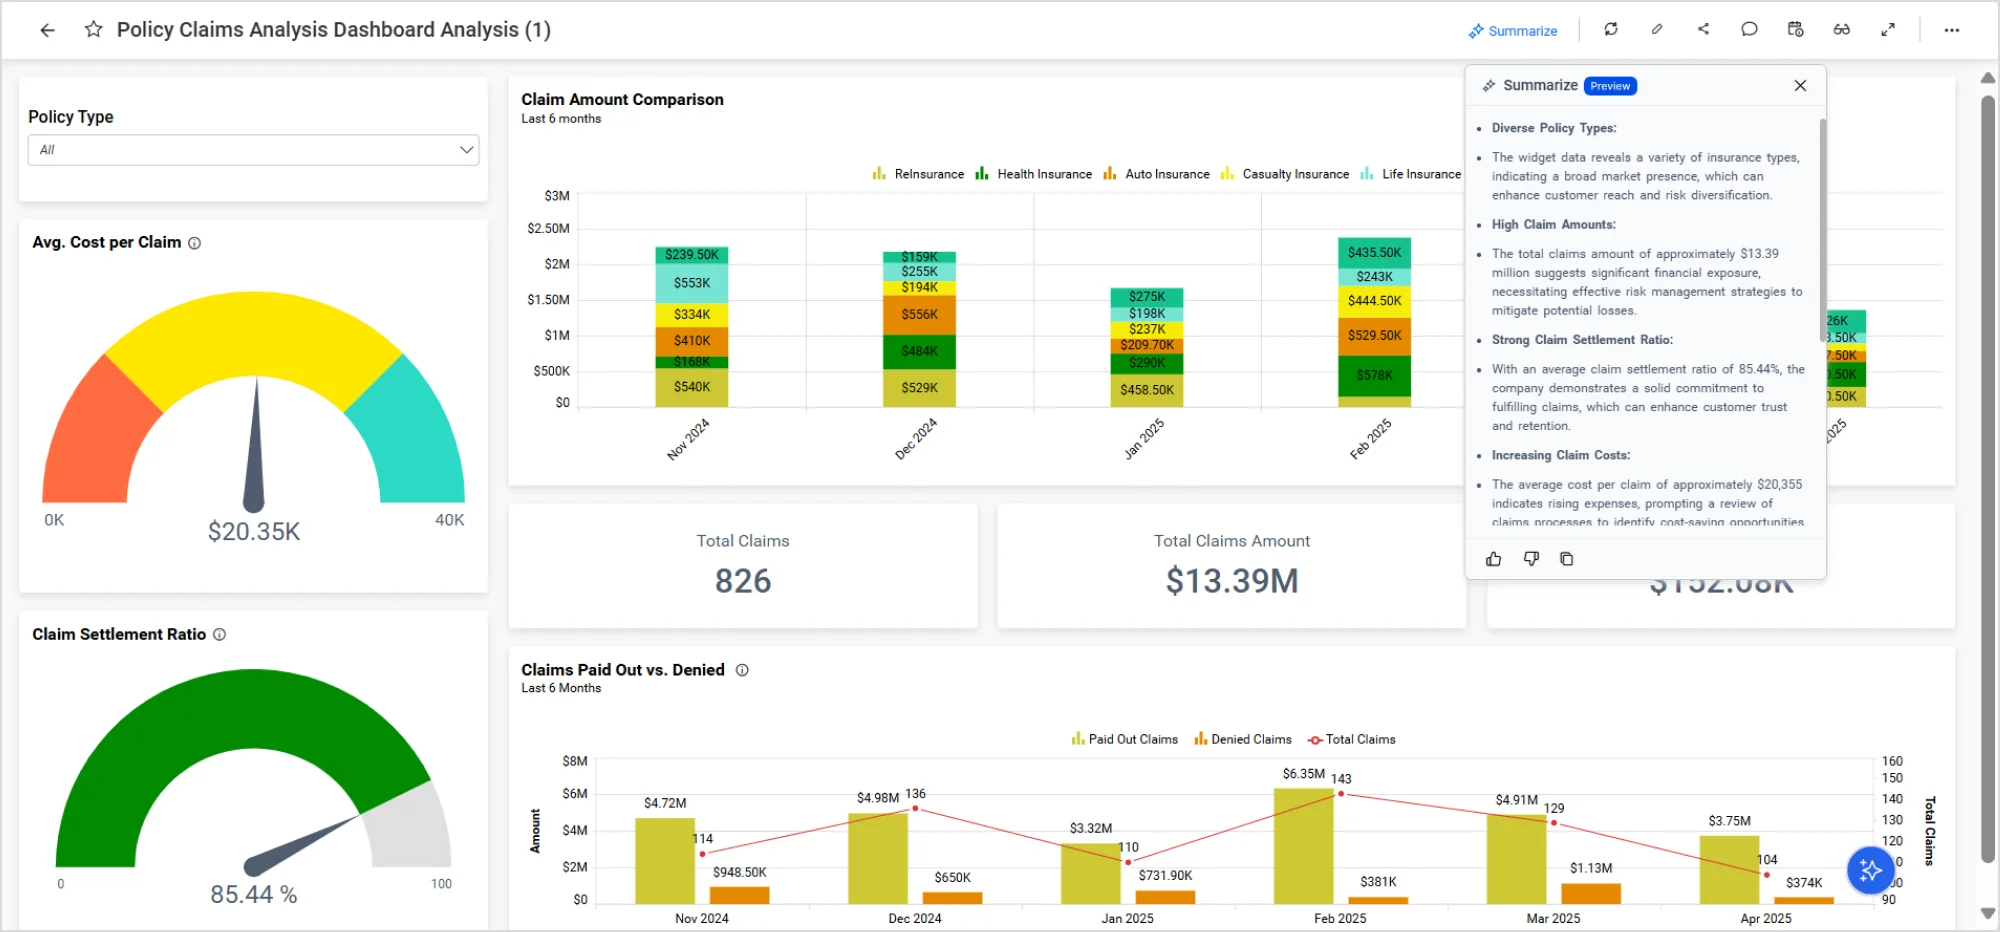2000x932 pixels.
Task: Open comments with the speech bubble icon
Action: pos(1749,29)
